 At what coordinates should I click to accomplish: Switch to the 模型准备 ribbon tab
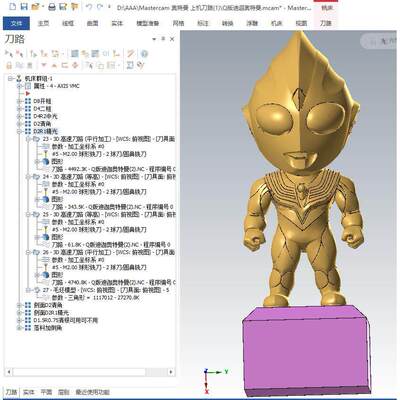[x=148, y=23]
